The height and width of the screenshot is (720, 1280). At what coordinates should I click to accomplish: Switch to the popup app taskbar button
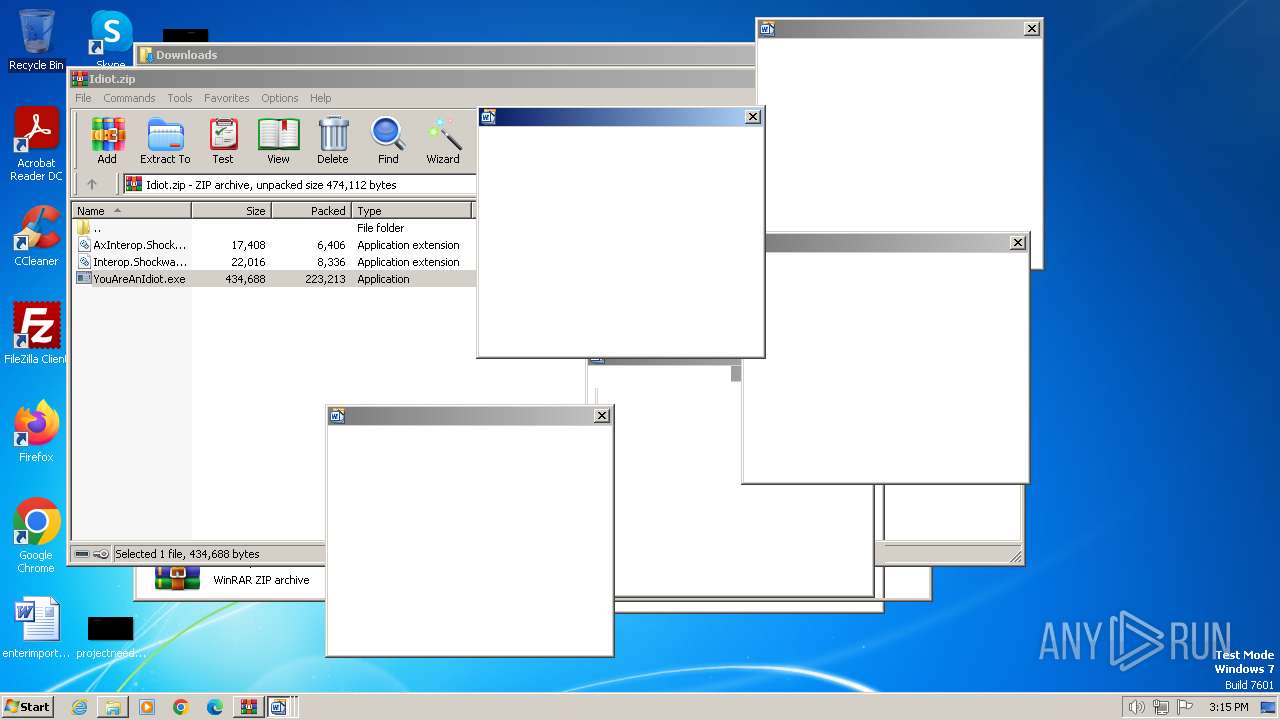279,707
